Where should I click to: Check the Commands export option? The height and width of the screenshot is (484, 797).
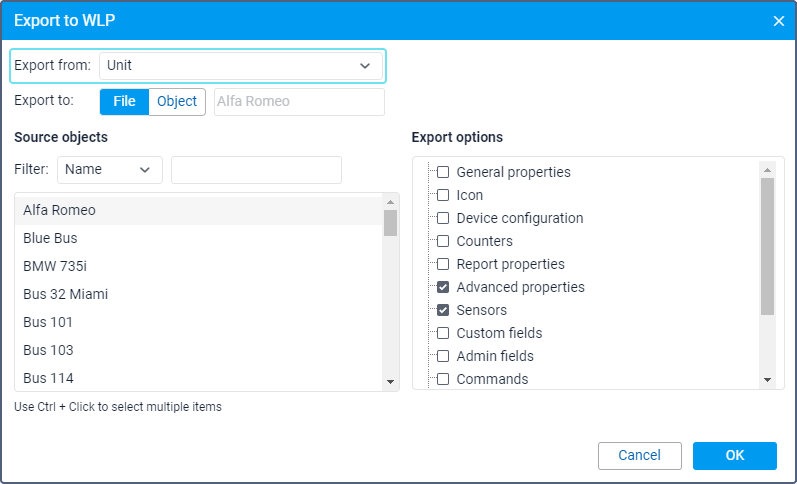443,379
